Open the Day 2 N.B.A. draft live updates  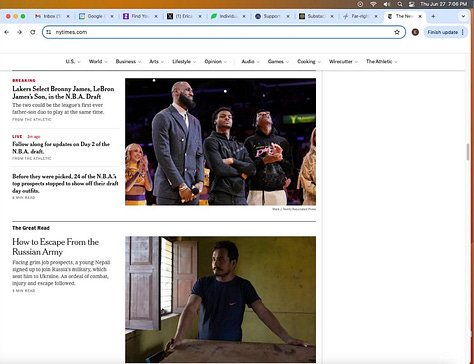61,148
